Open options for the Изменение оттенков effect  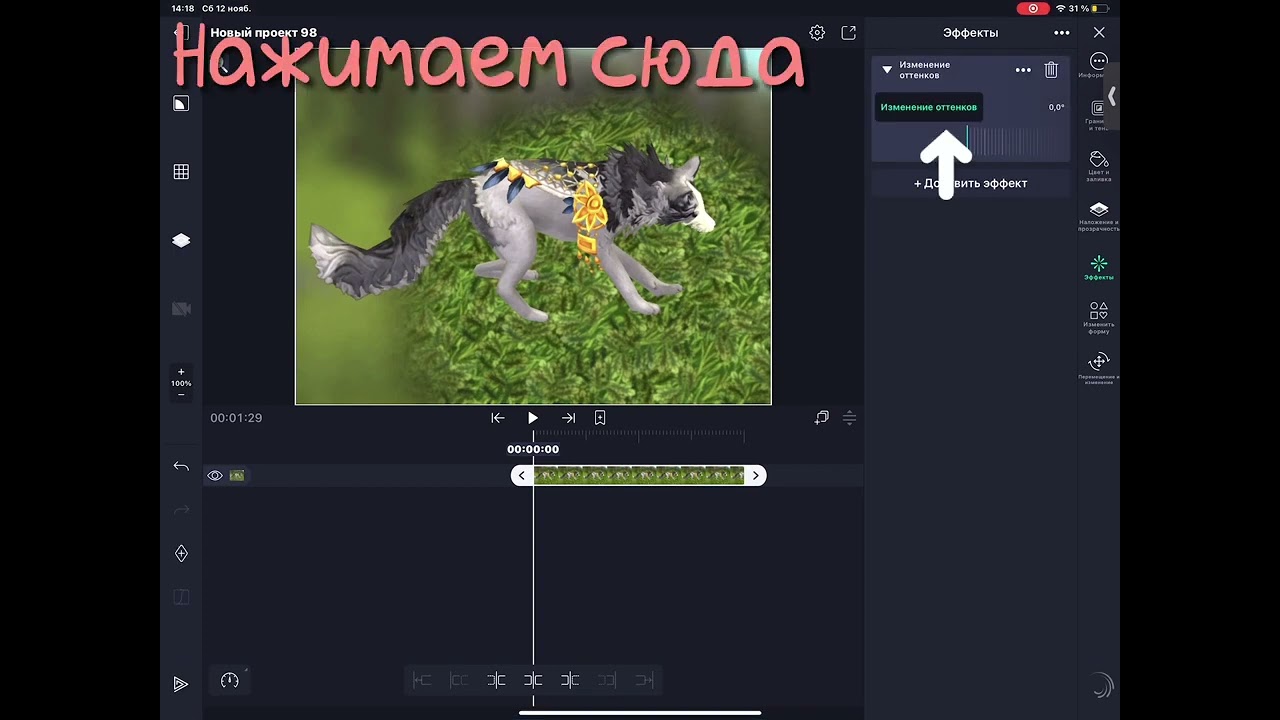point(1023,70)
